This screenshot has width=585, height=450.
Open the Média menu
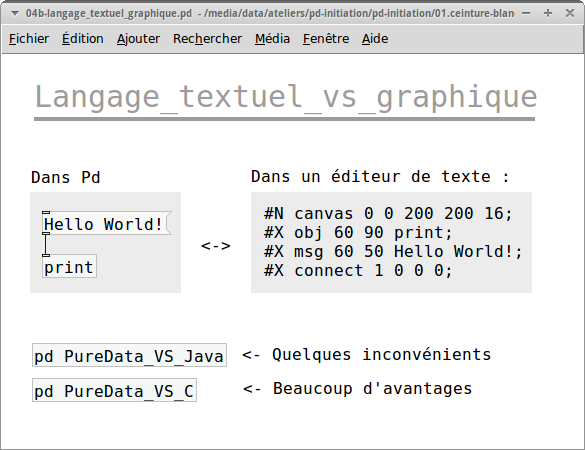point(272,39)
